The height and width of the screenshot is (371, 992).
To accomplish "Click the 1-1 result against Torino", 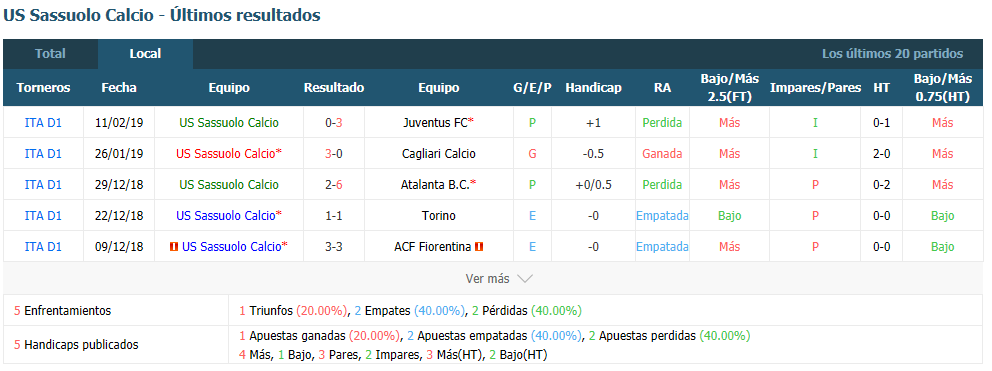I will 333,216.
